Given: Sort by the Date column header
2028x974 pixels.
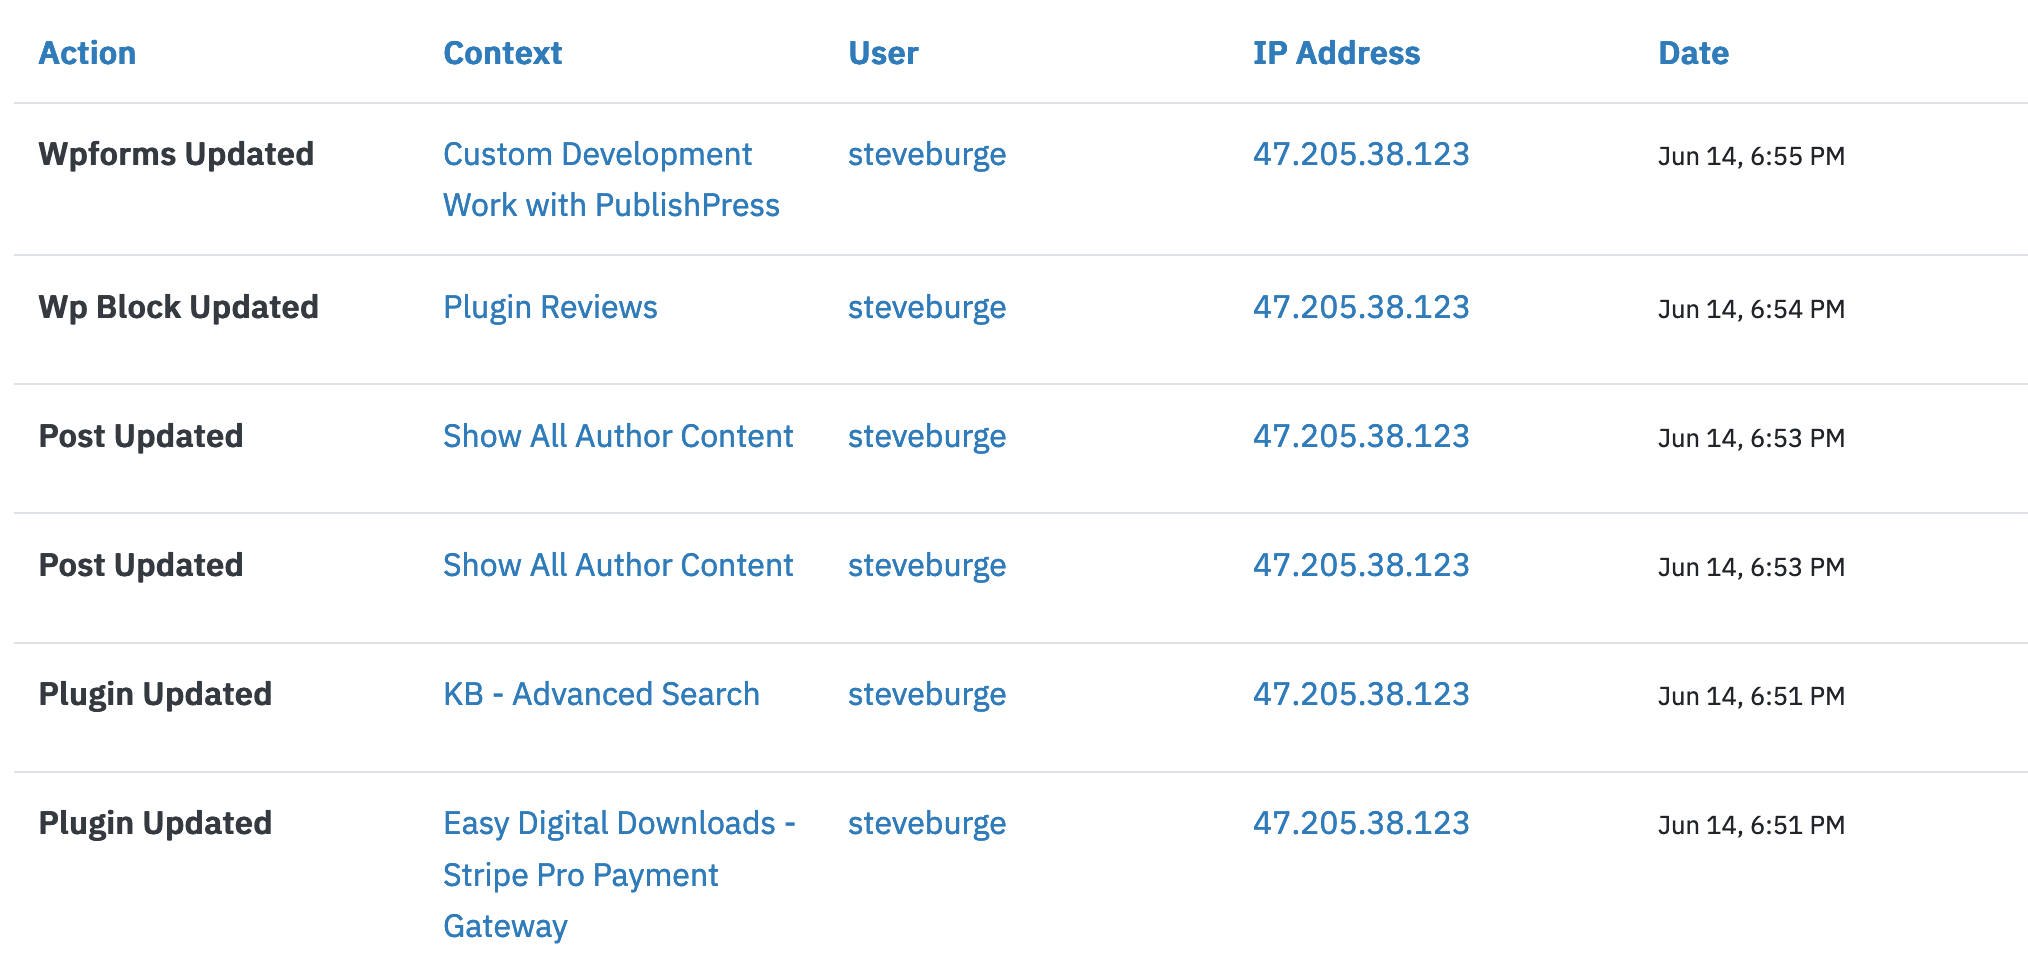Looking at the screenshot, I should click(x=1692, y=53).
